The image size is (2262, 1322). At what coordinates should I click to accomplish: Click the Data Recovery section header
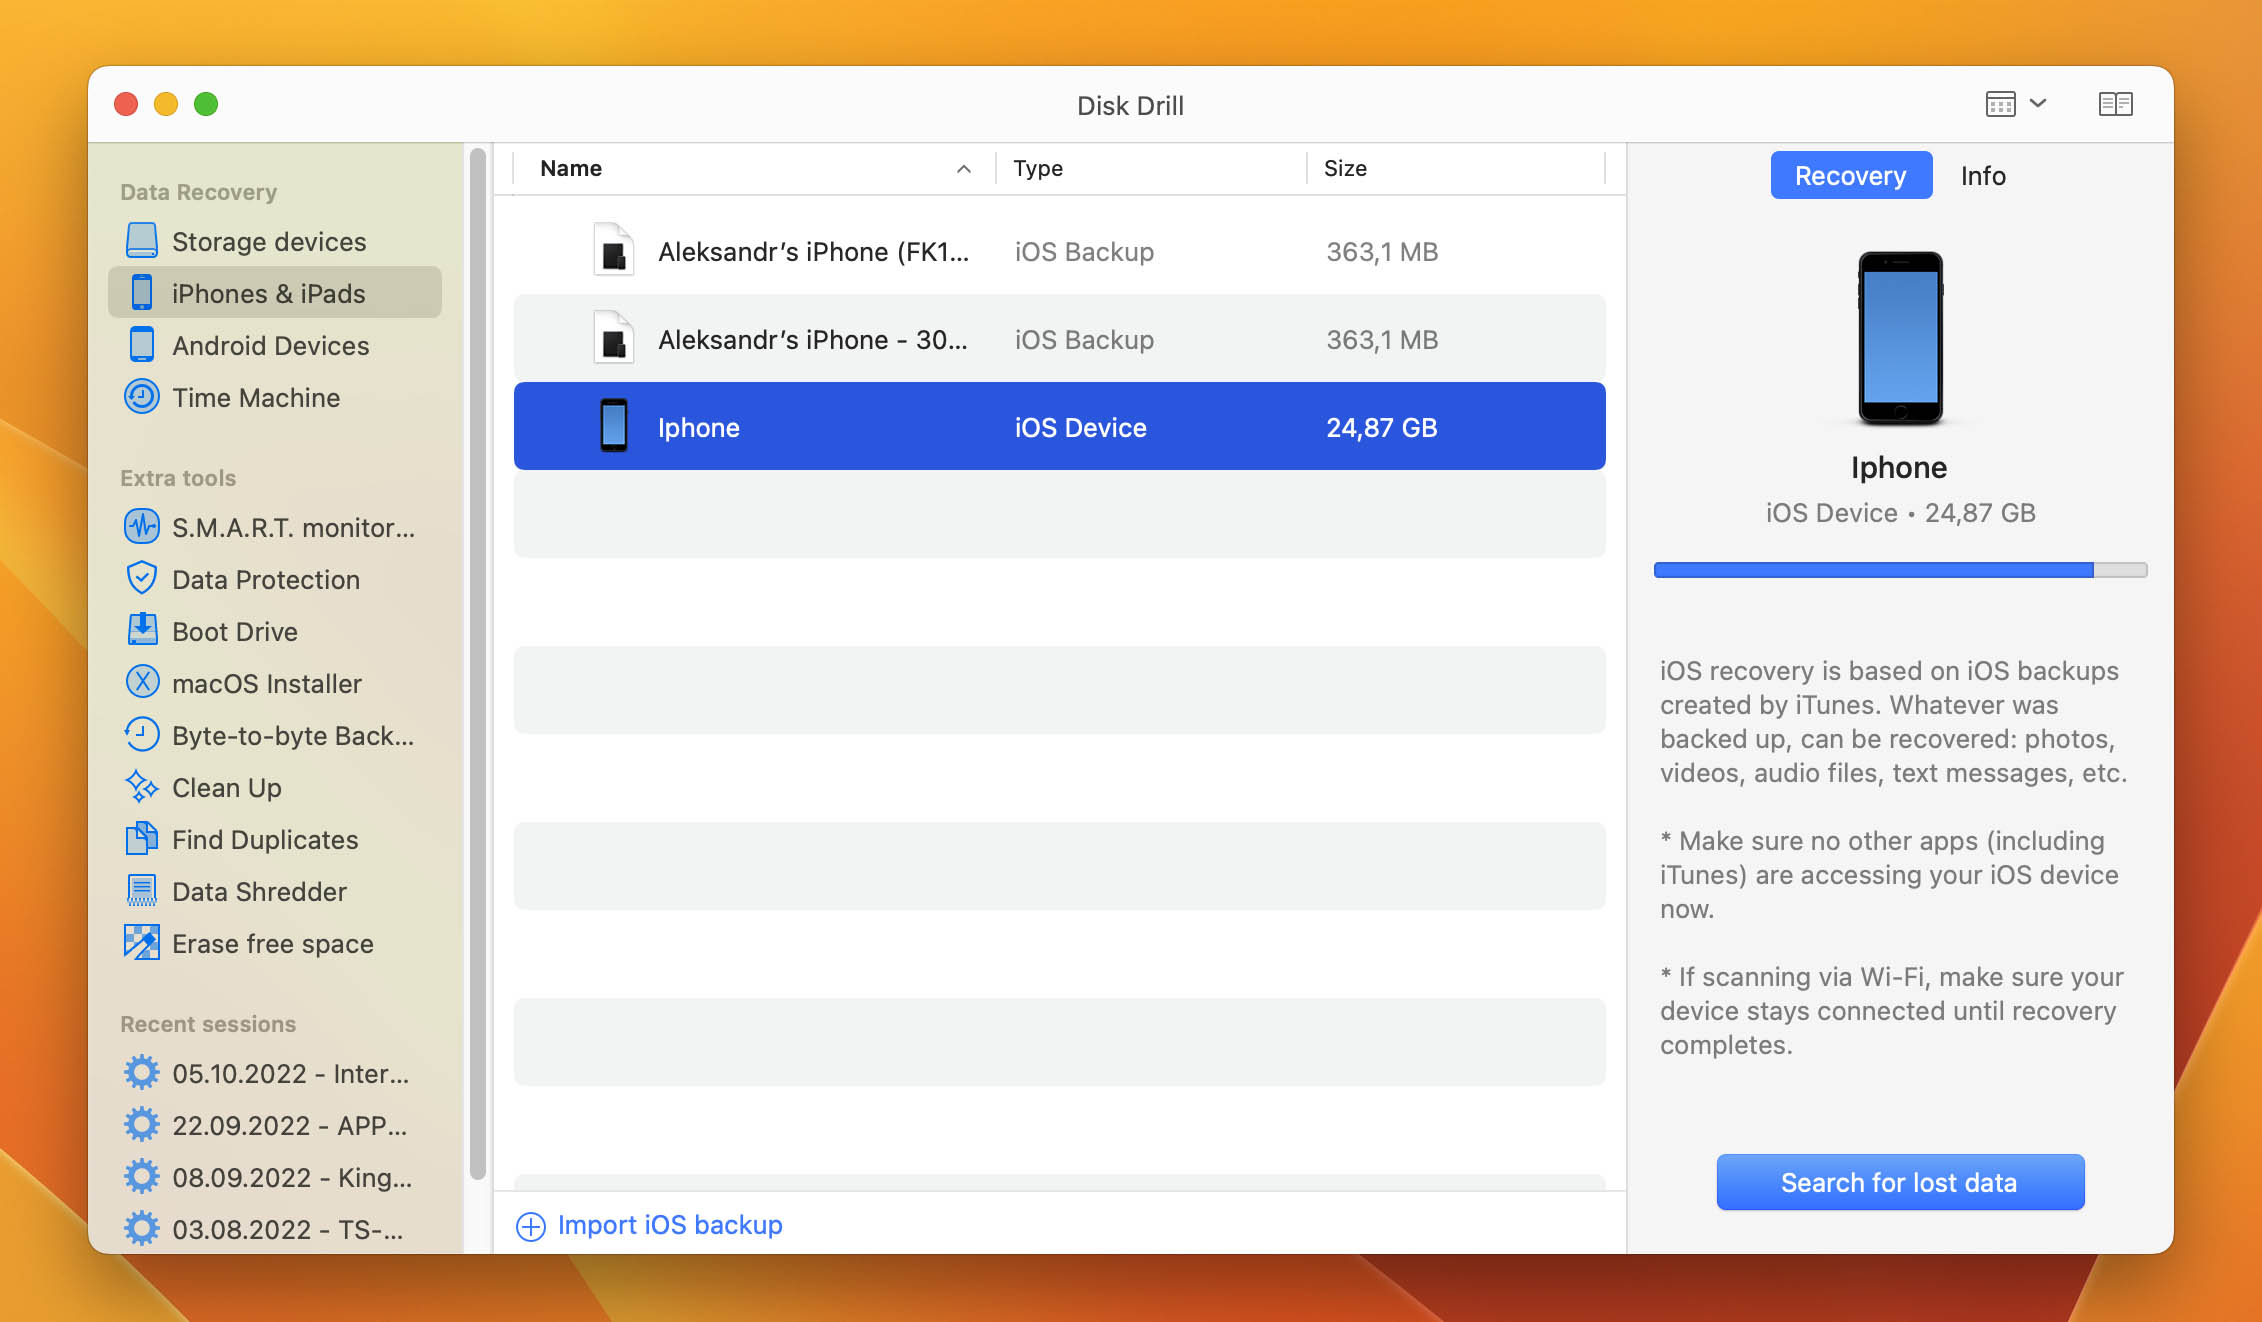[x=198, y=192]
